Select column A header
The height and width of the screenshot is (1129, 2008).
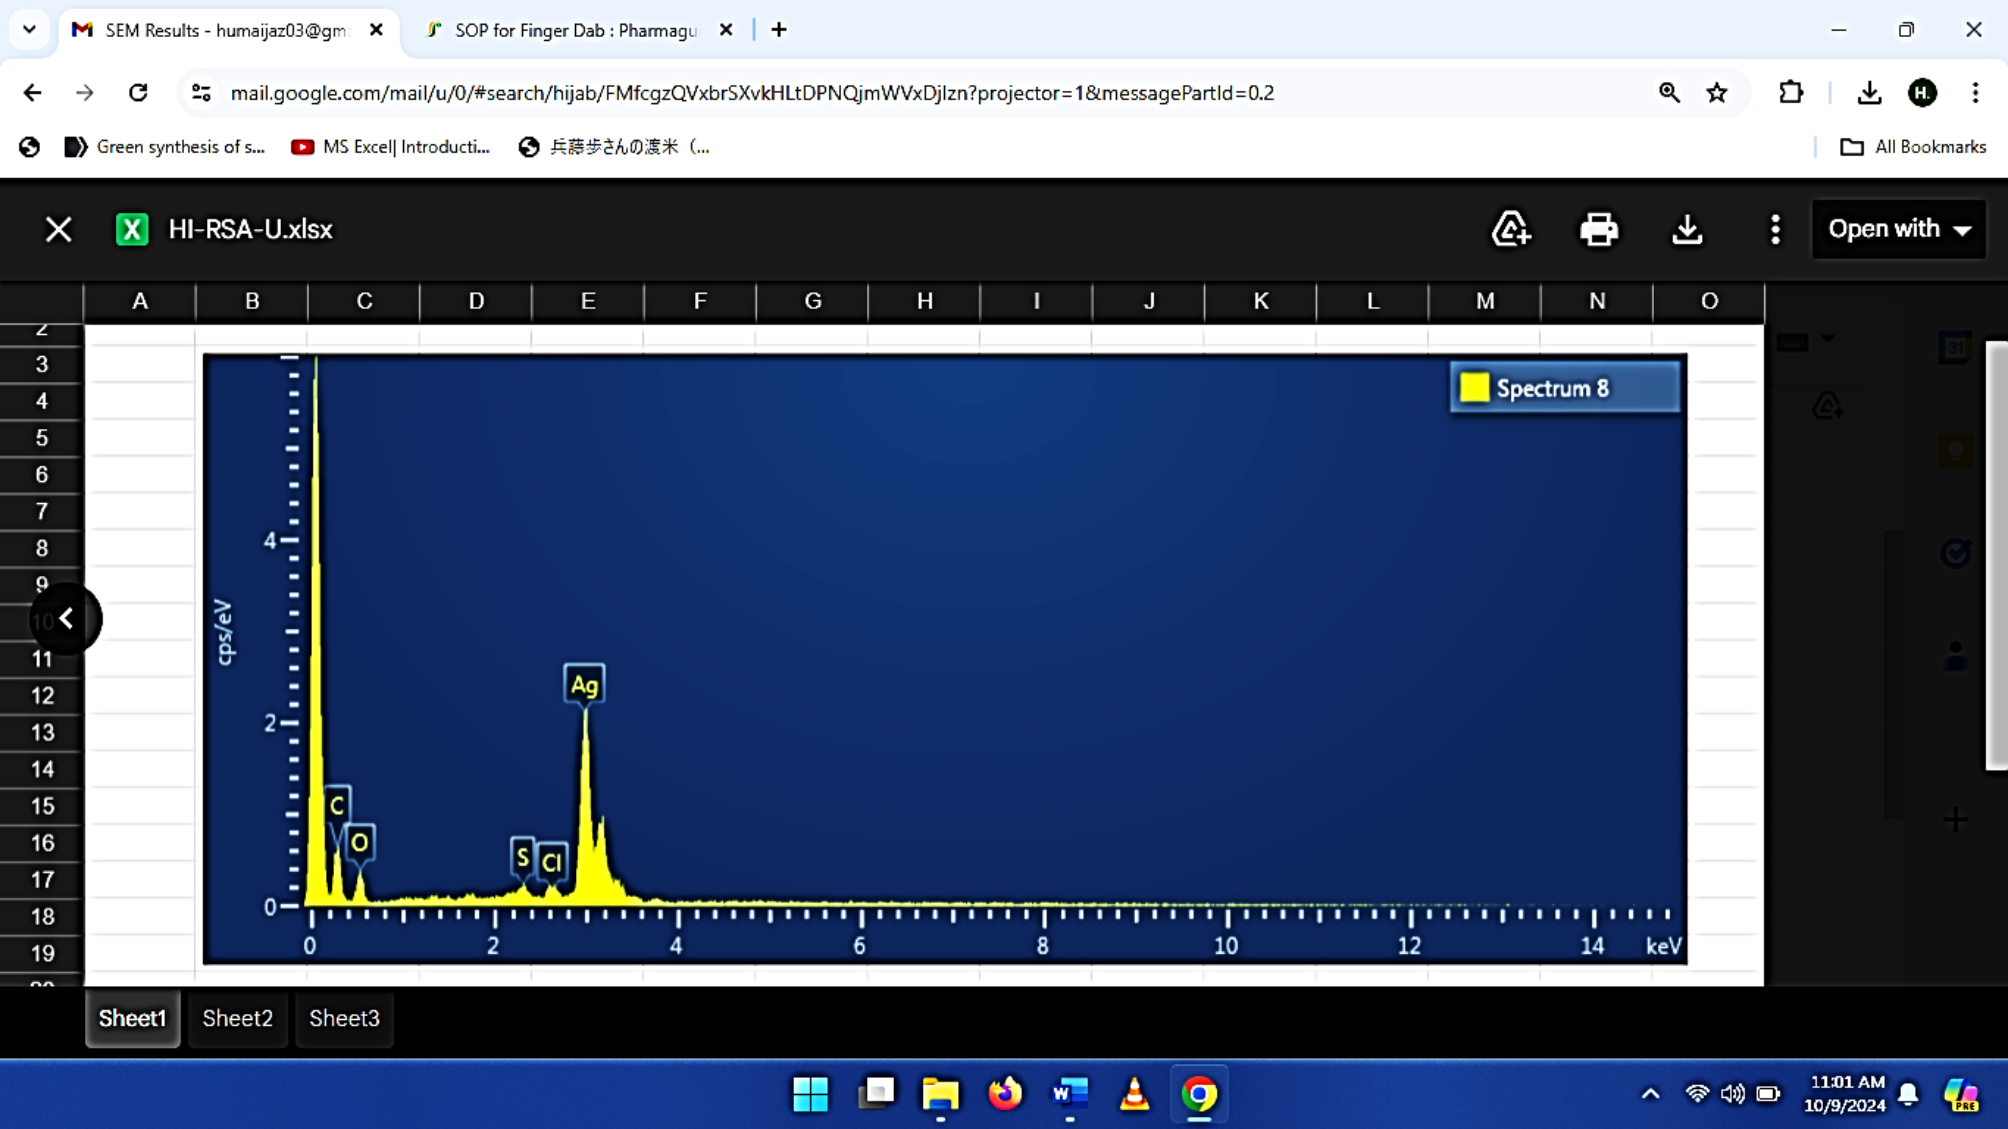(140, 301)
